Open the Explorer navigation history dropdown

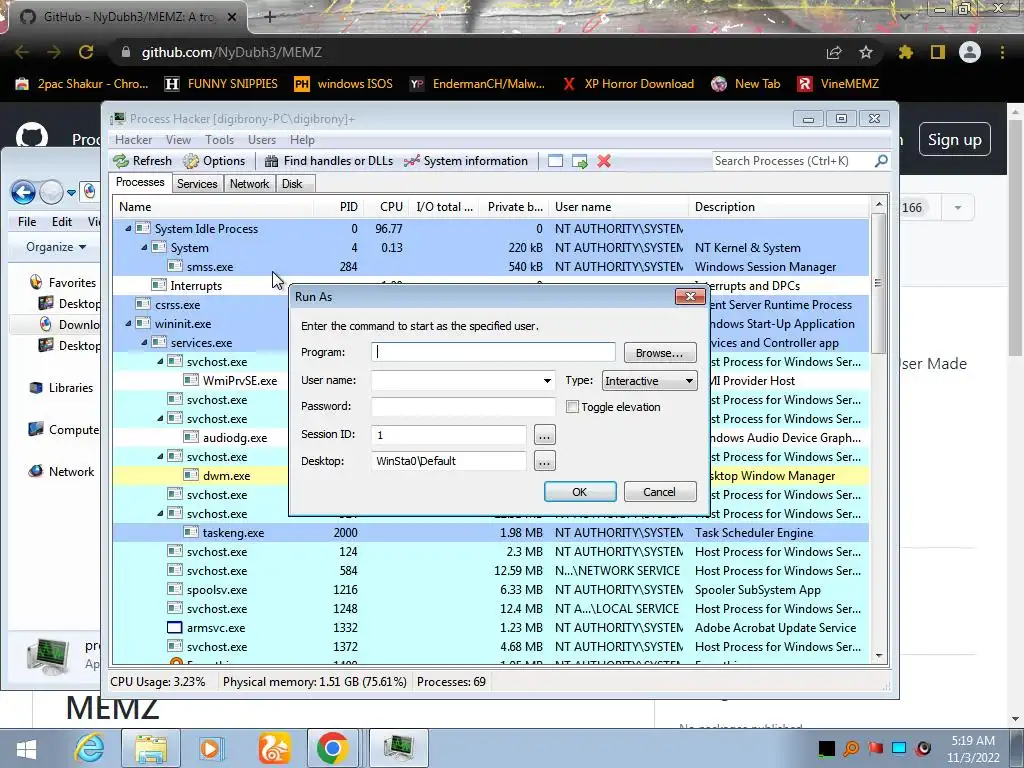pos(71,193)
